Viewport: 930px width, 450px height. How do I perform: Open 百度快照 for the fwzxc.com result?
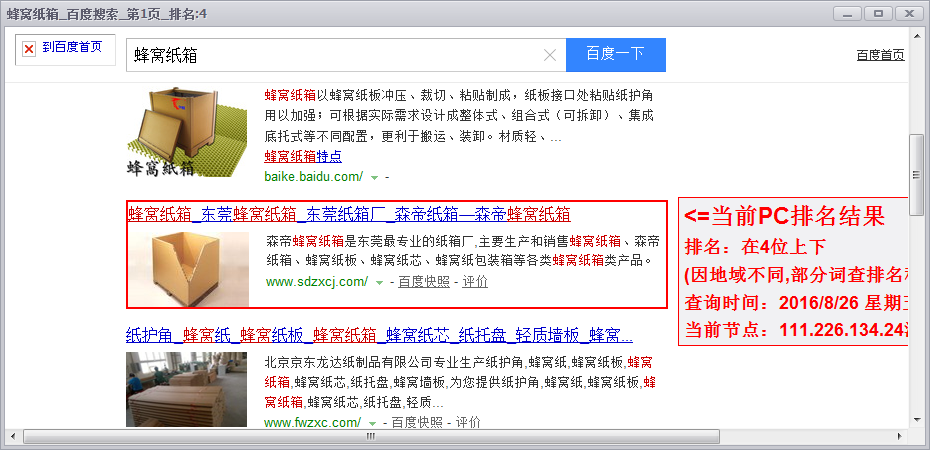pyautogui.click(x=417, y=423)
